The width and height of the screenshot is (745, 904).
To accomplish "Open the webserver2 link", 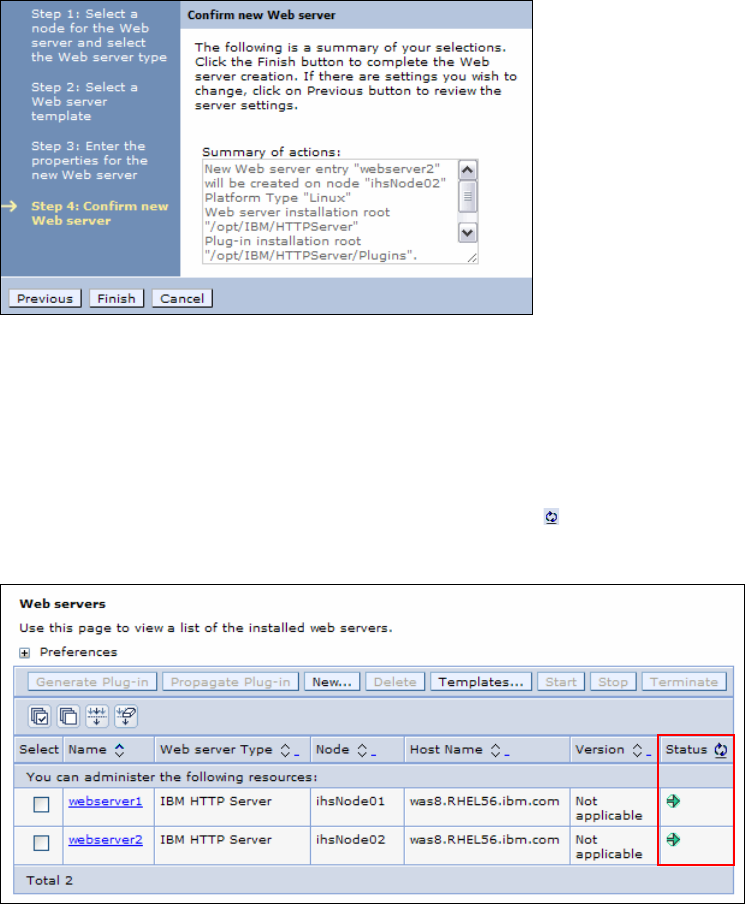I will [x=105, y=840].
